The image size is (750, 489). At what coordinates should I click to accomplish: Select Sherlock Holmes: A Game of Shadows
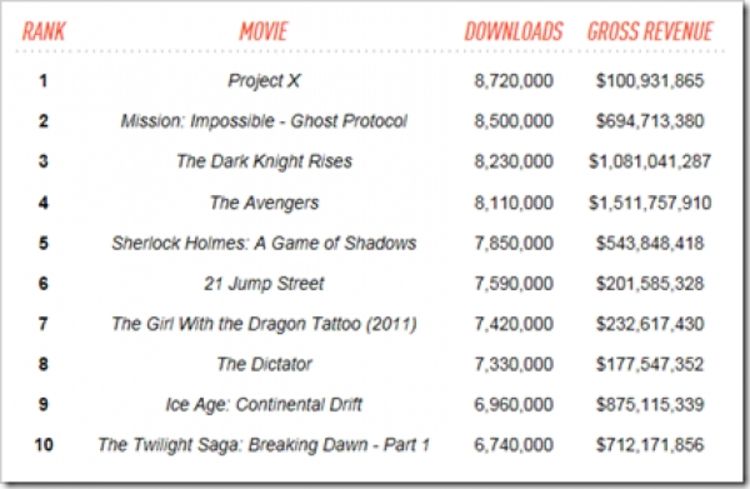(x=264, y=243)
